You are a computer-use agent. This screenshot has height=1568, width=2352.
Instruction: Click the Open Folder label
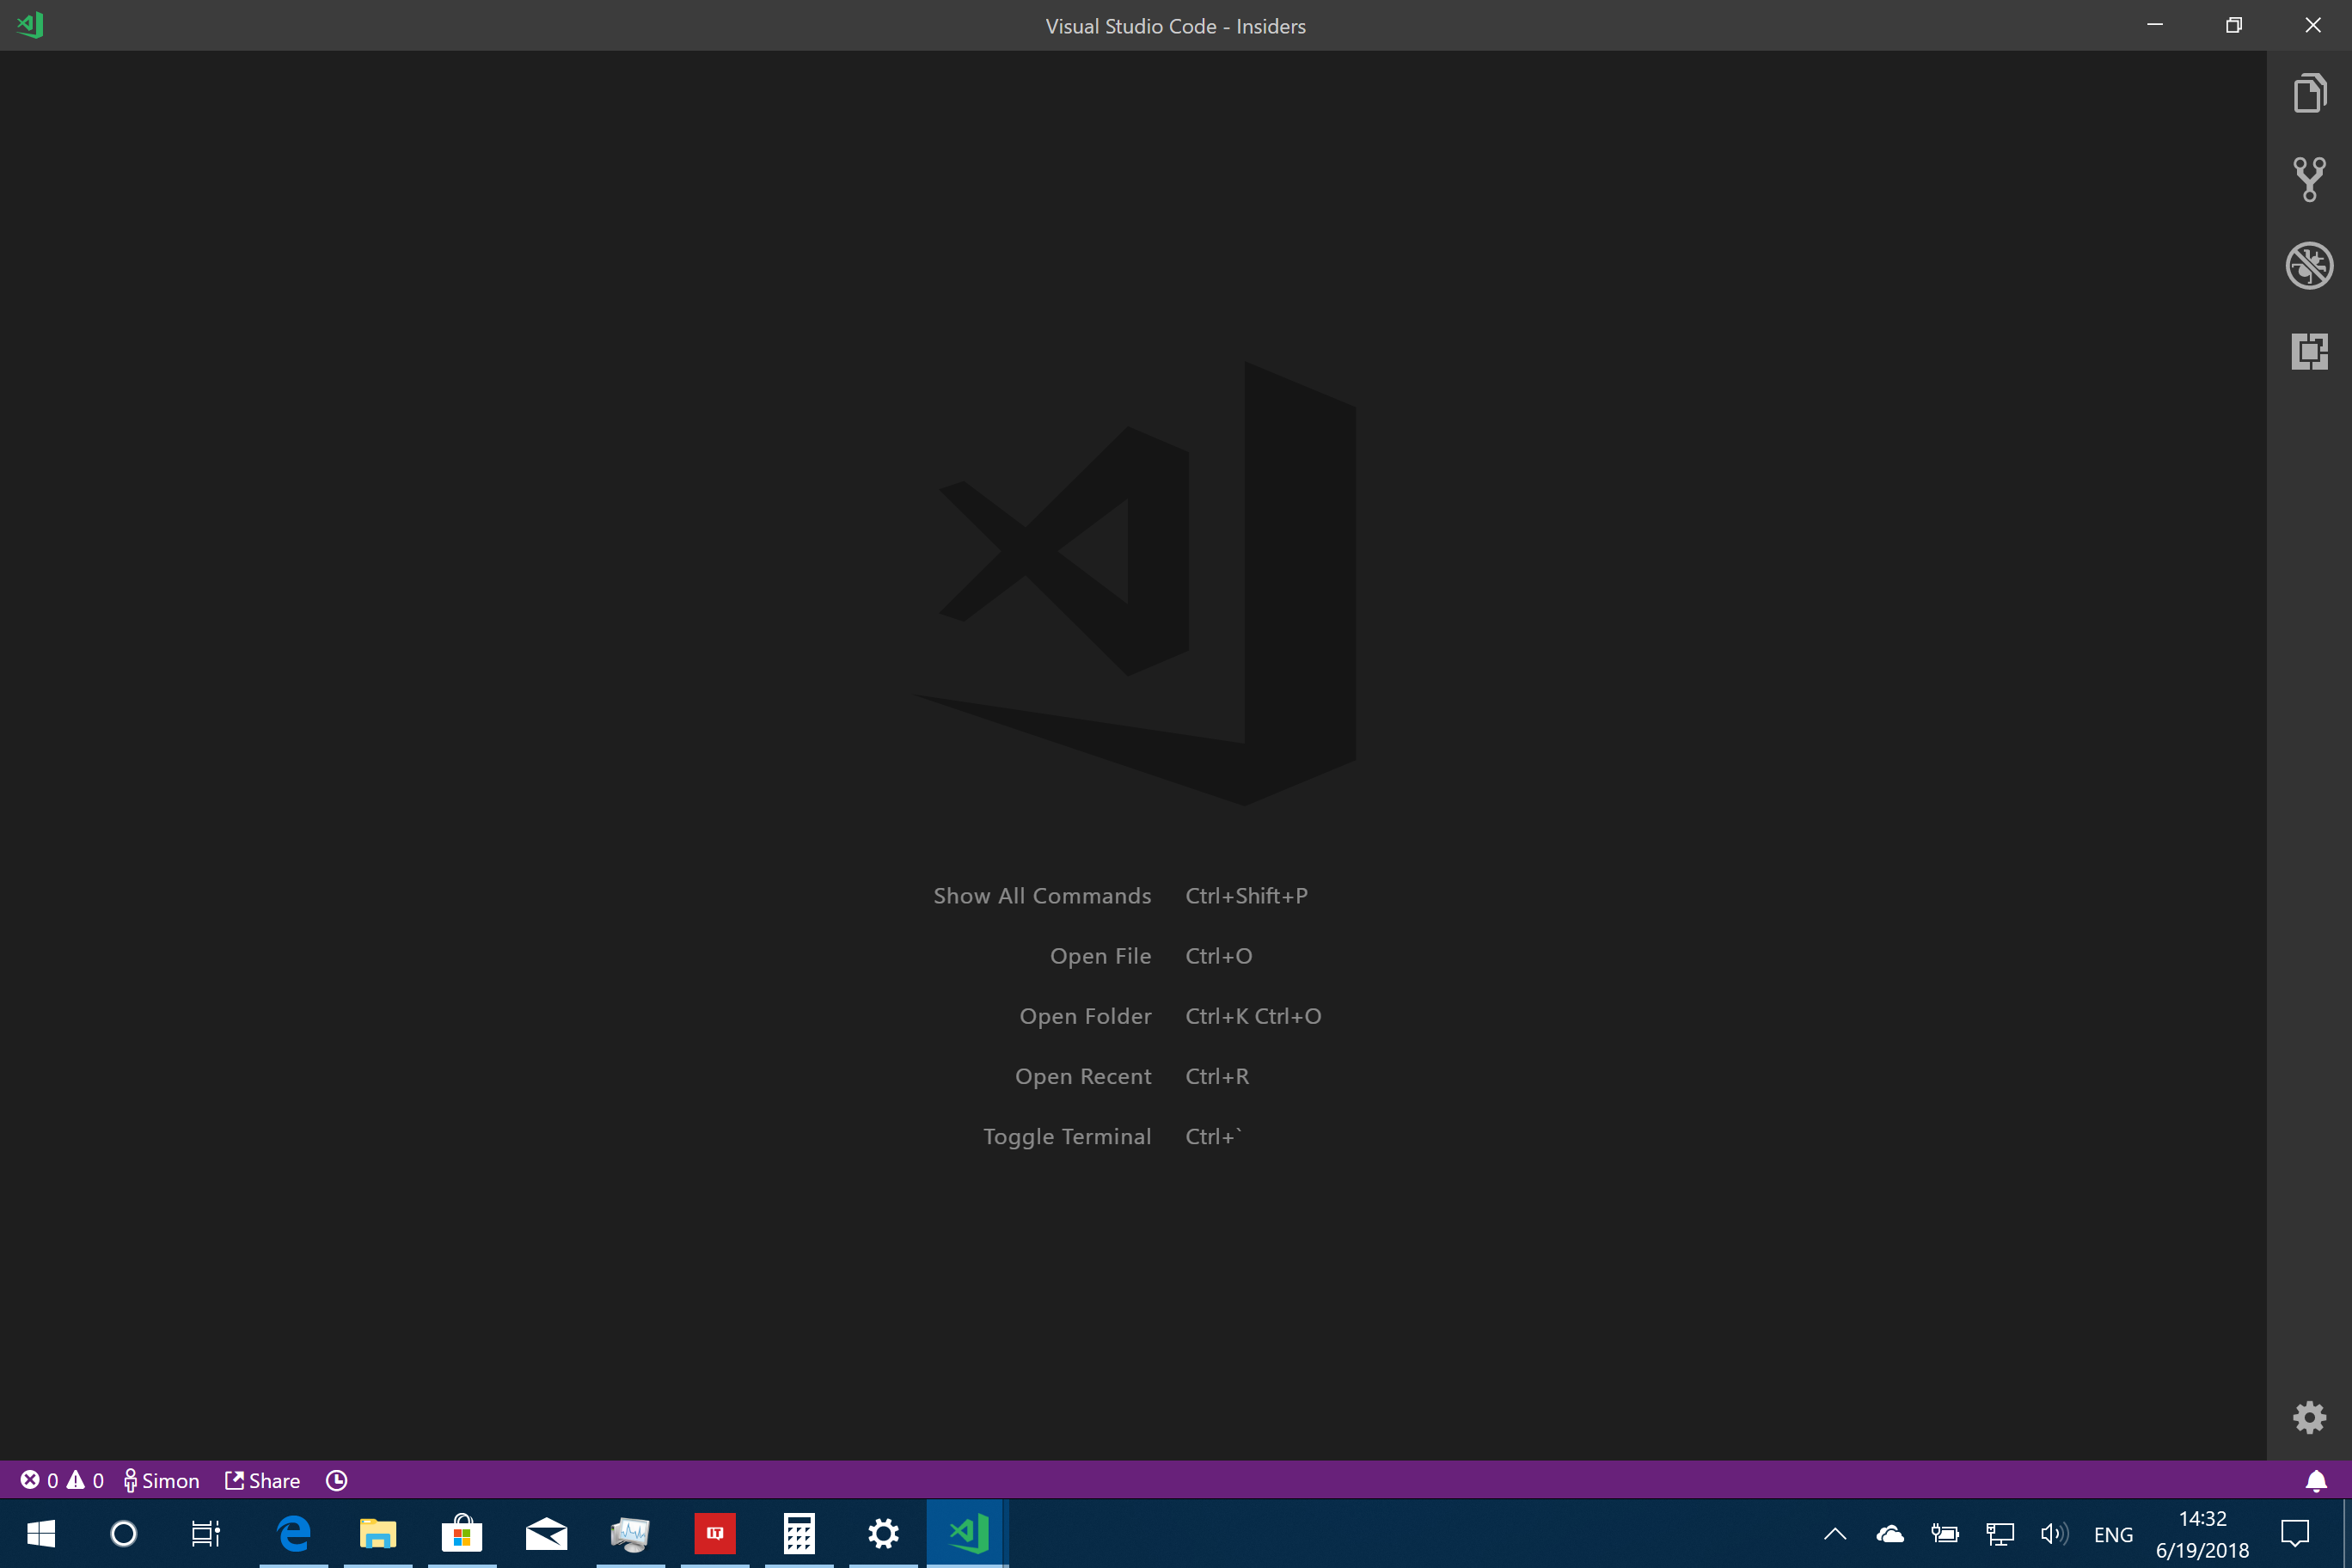pyautogui.click(x=1085, y=1016)
